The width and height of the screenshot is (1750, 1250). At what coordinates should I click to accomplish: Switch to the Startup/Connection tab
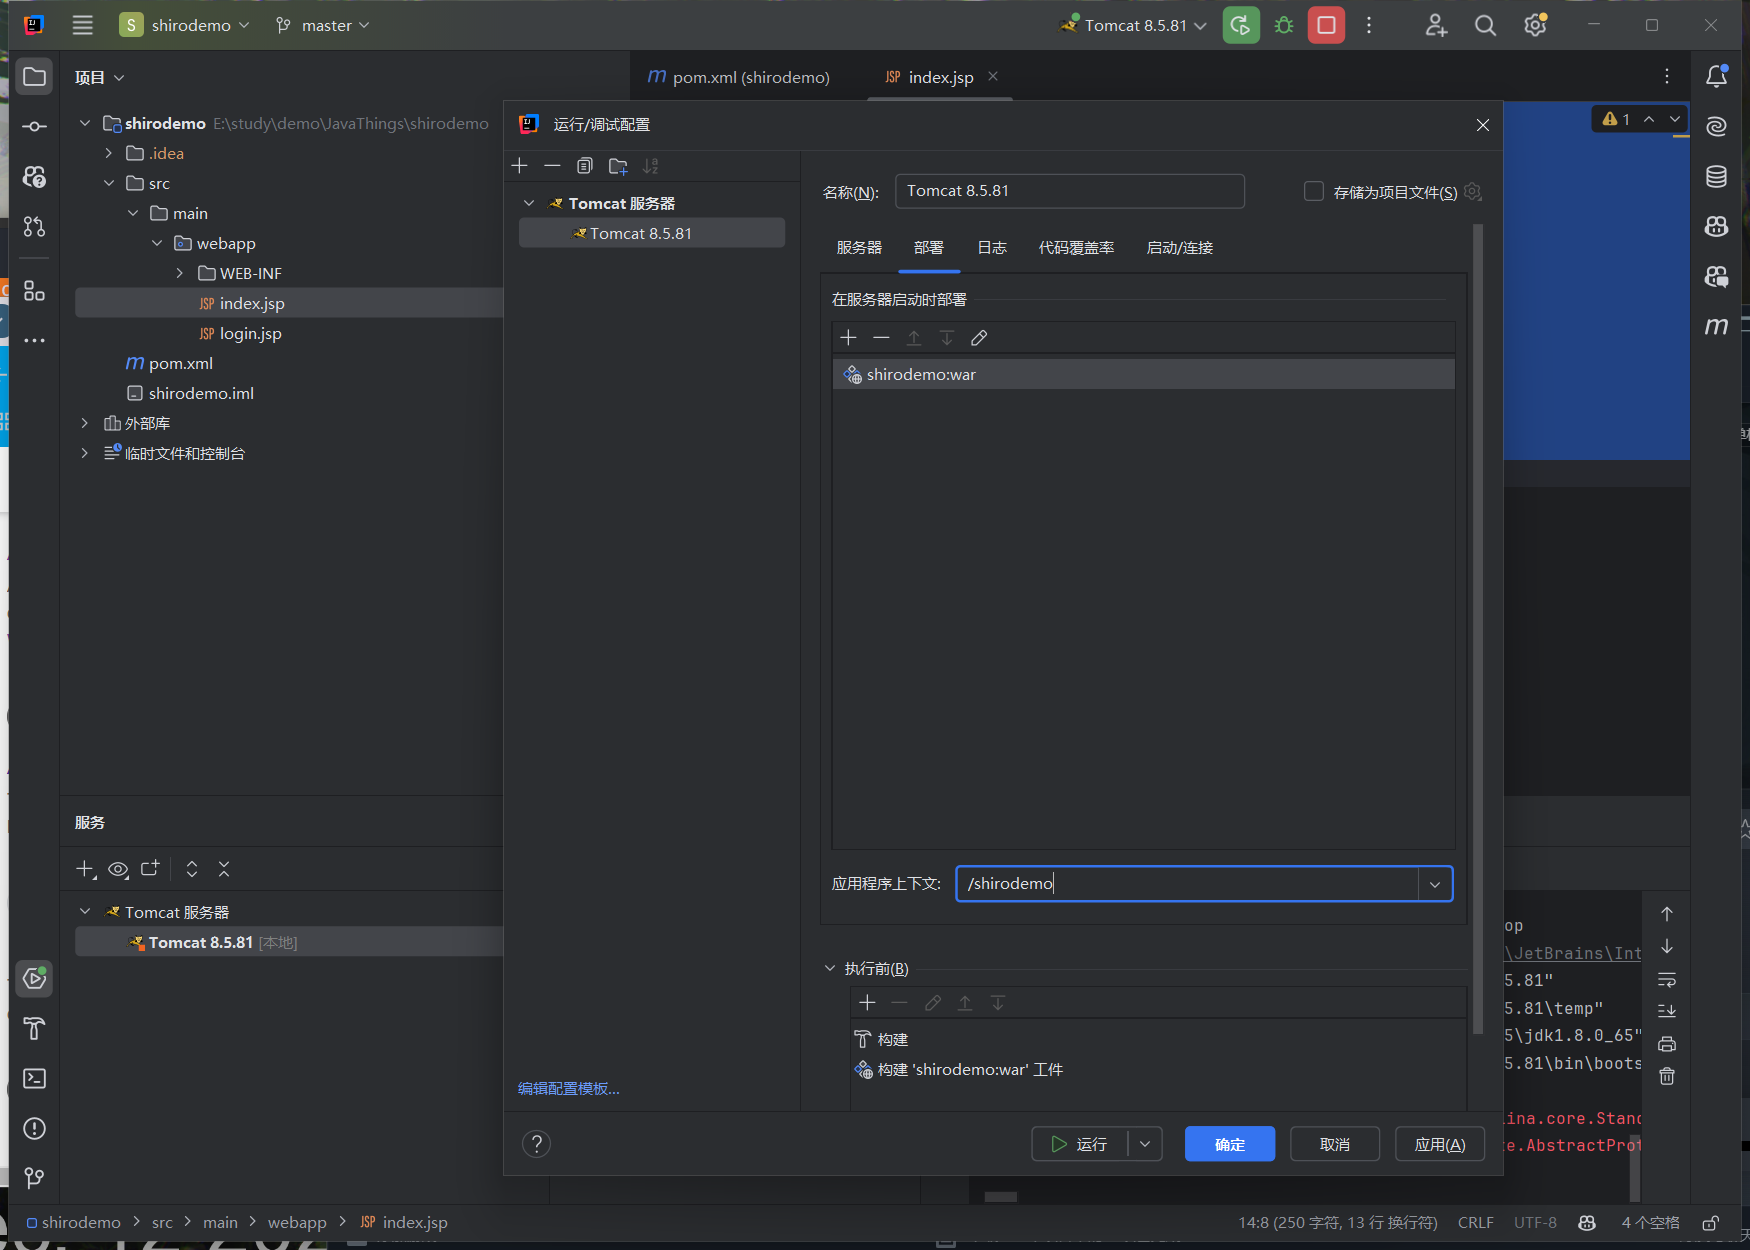point(1180,247)
